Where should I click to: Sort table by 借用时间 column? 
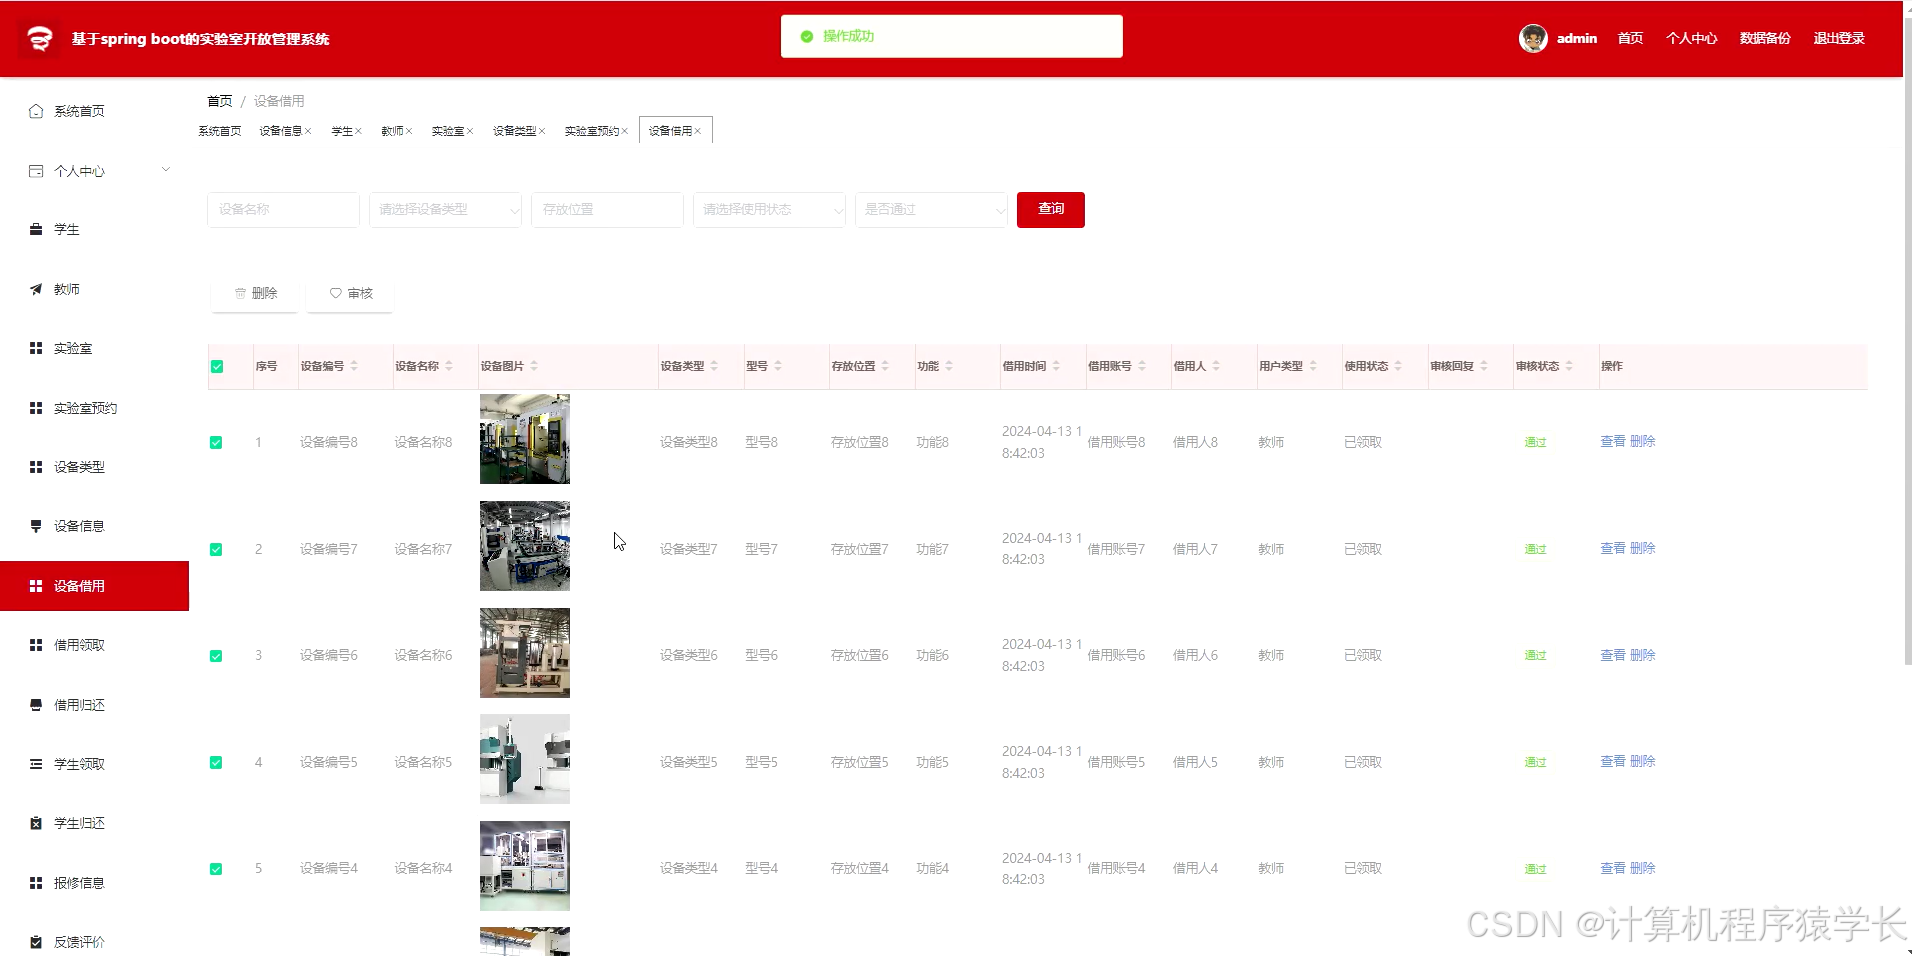(x=1056, y=366)
